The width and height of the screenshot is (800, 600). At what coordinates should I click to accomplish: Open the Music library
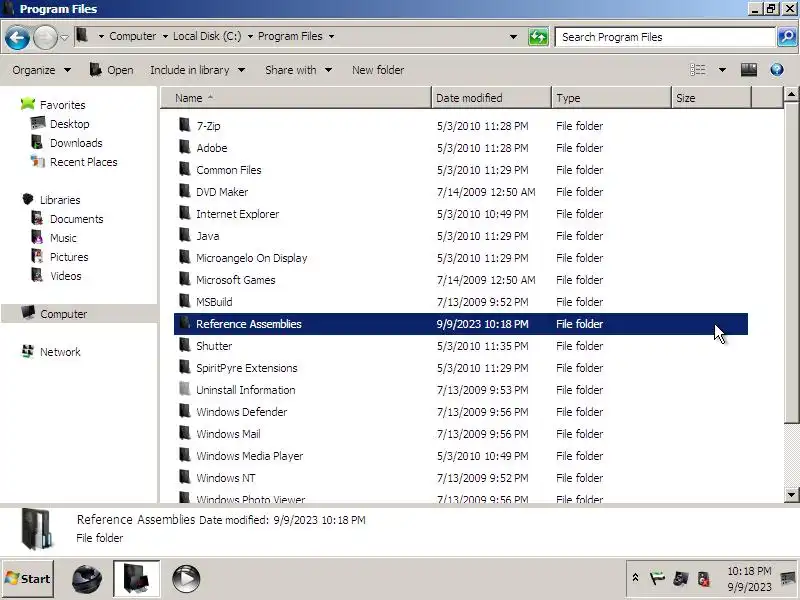point(63,238)
